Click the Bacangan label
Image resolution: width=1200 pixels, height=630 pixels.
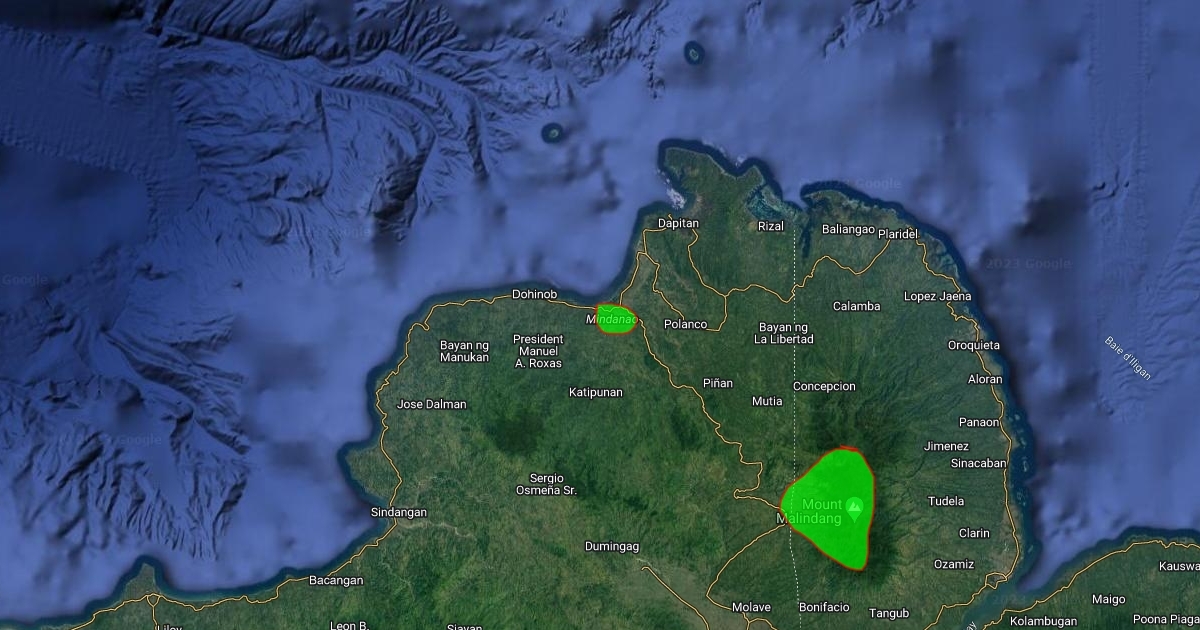336,580
